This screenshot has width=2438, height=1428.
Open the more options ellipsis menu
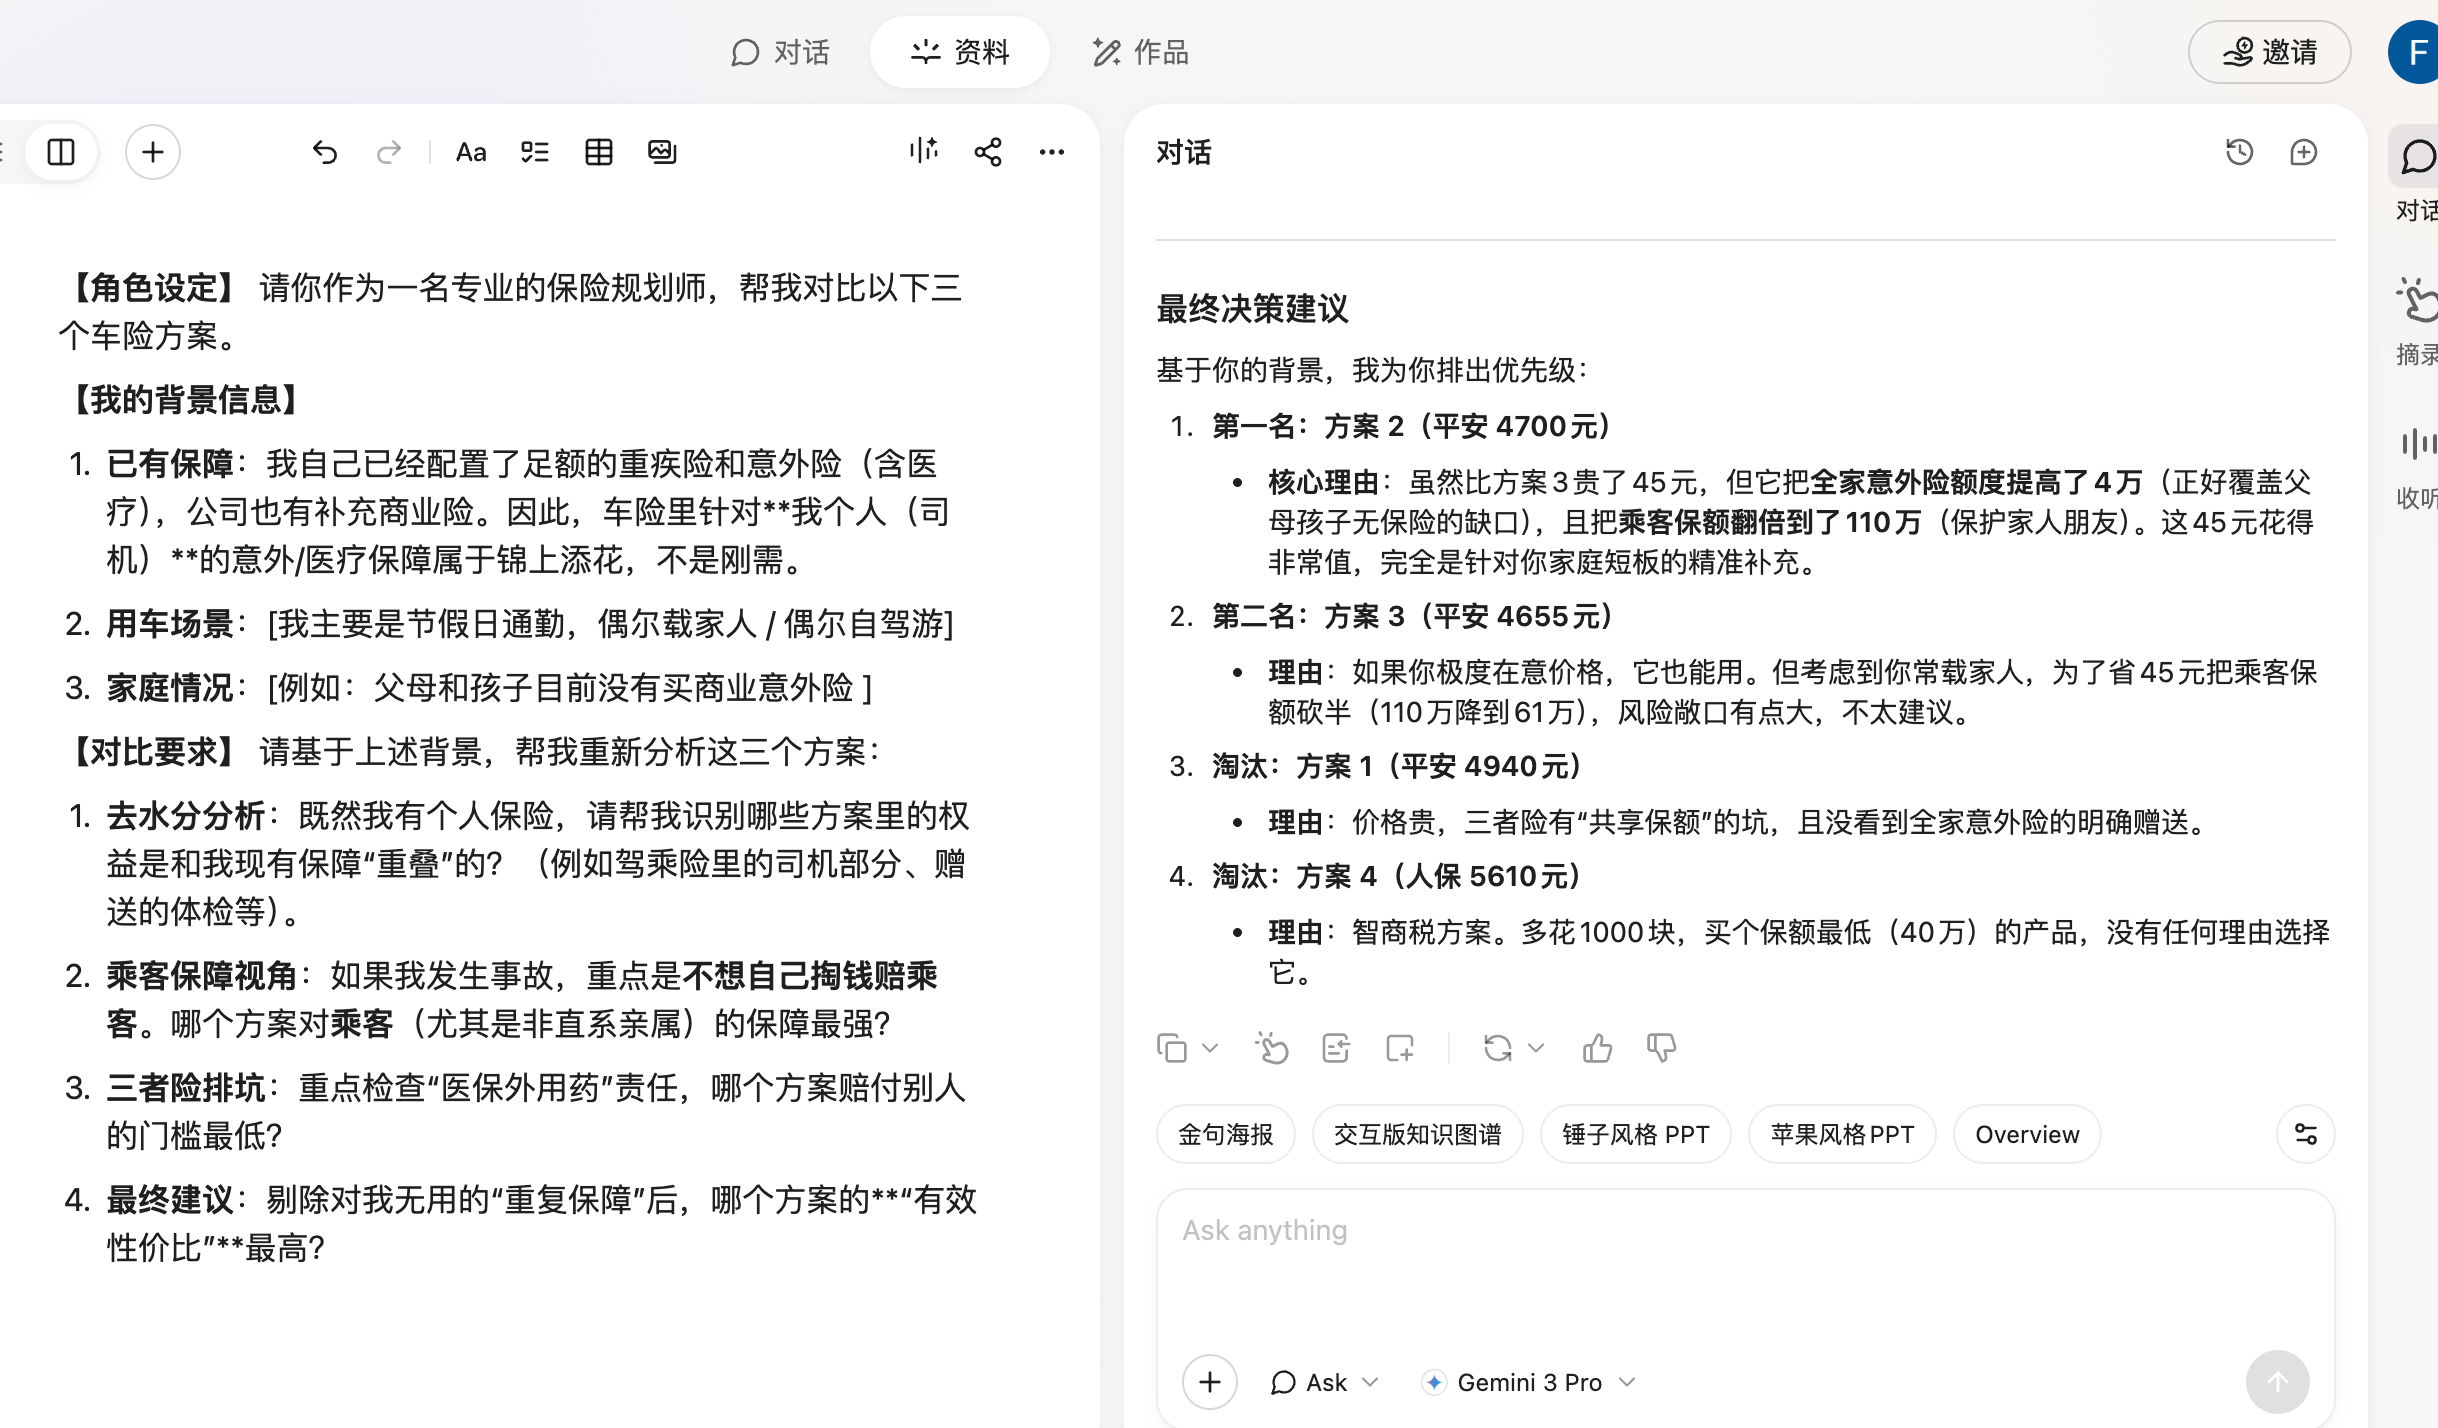pyautogui.click(x=1050, y=152)
